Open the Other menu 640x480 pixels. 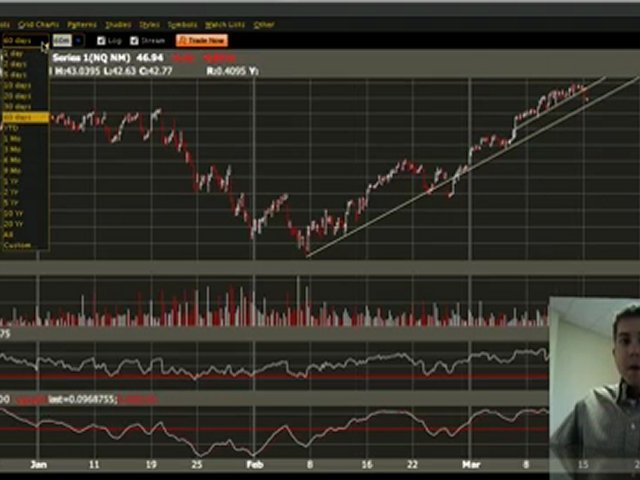264,25
